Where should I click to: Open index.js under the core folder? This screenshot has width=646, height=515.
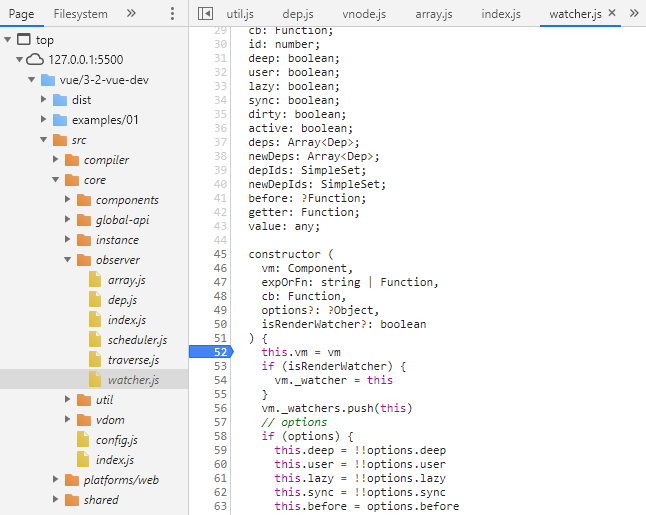(115, 460)
